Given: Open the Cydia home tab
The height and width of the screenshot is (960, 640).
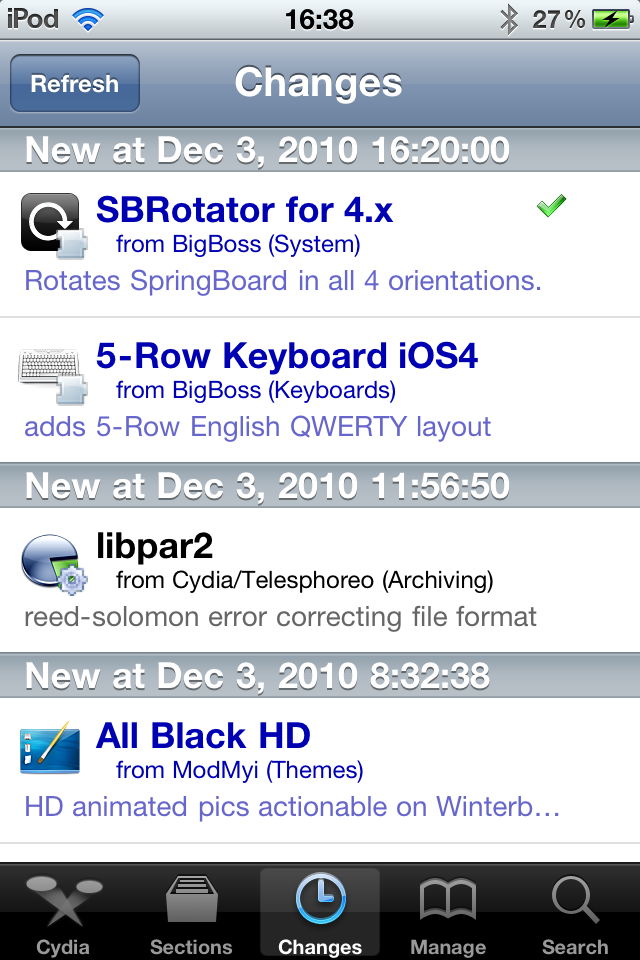Looking at the screenshot, I should point(63,912).
